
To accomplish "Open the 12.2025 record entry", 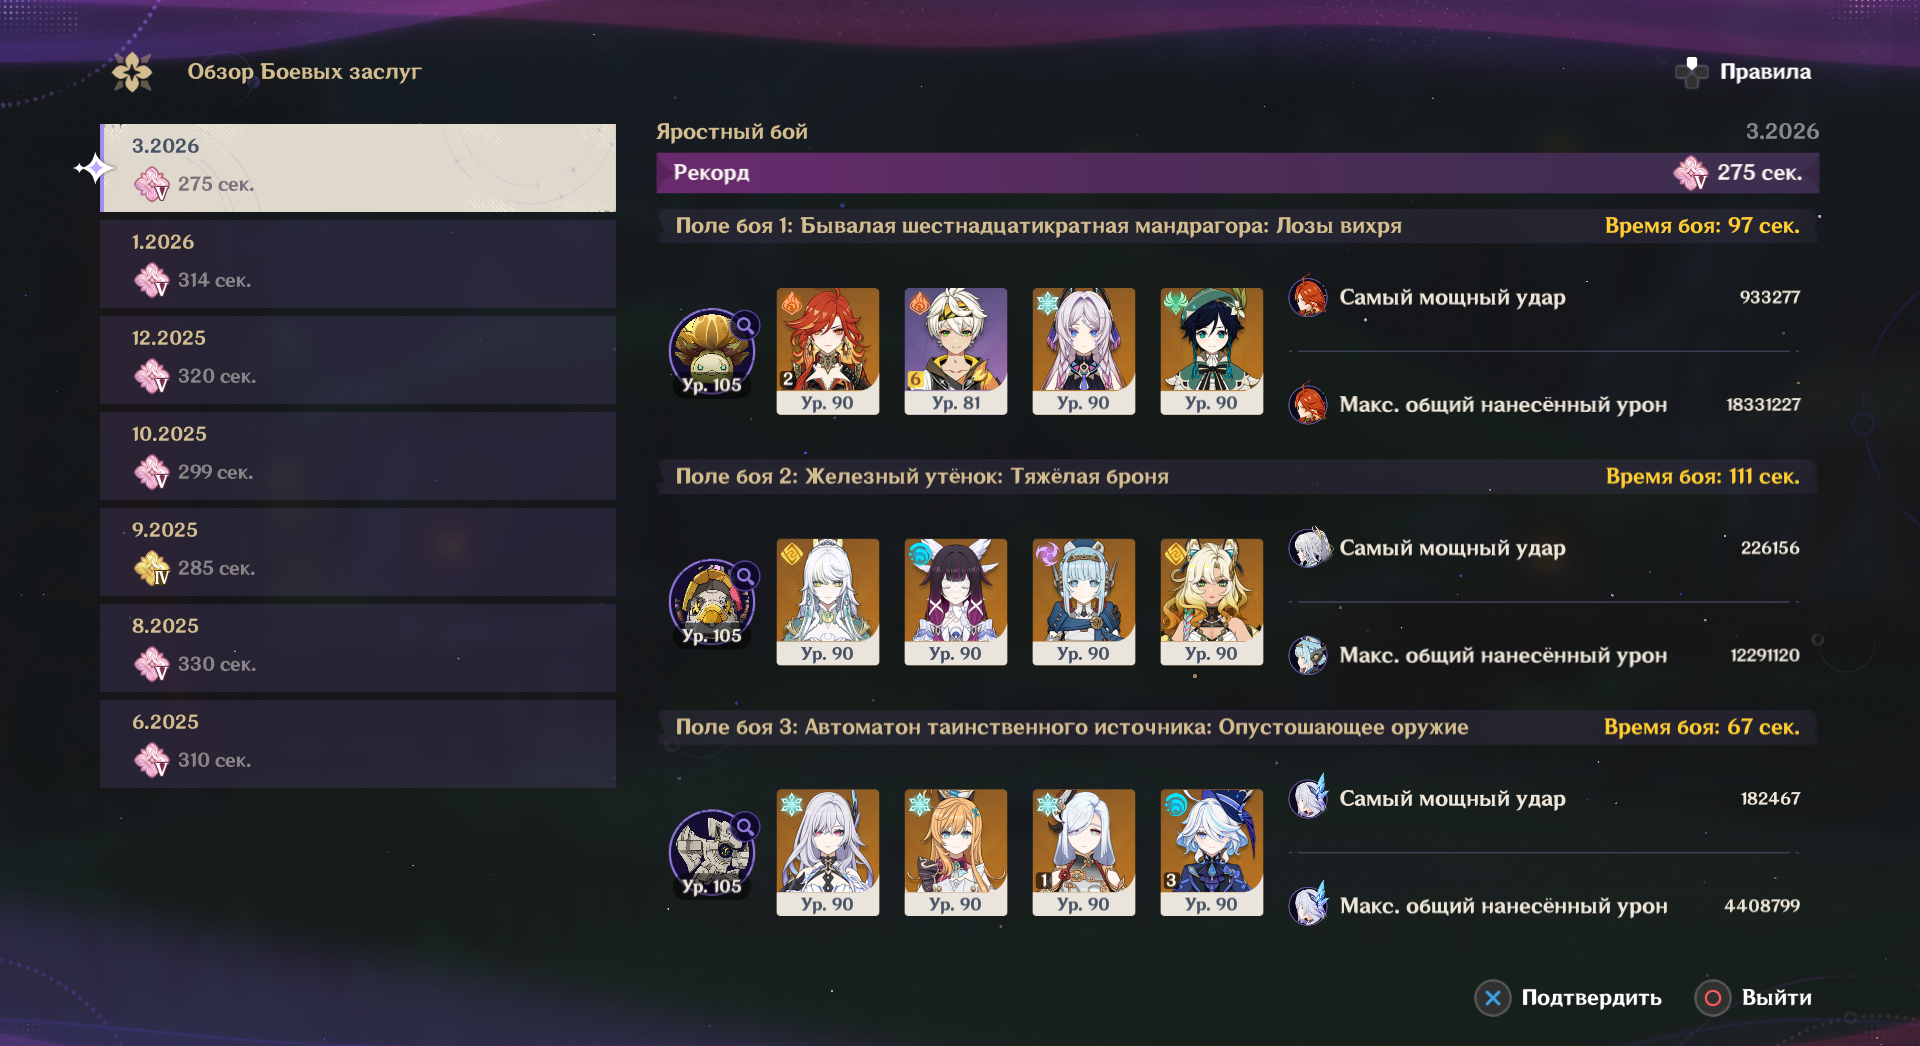I will click(358, 360).
